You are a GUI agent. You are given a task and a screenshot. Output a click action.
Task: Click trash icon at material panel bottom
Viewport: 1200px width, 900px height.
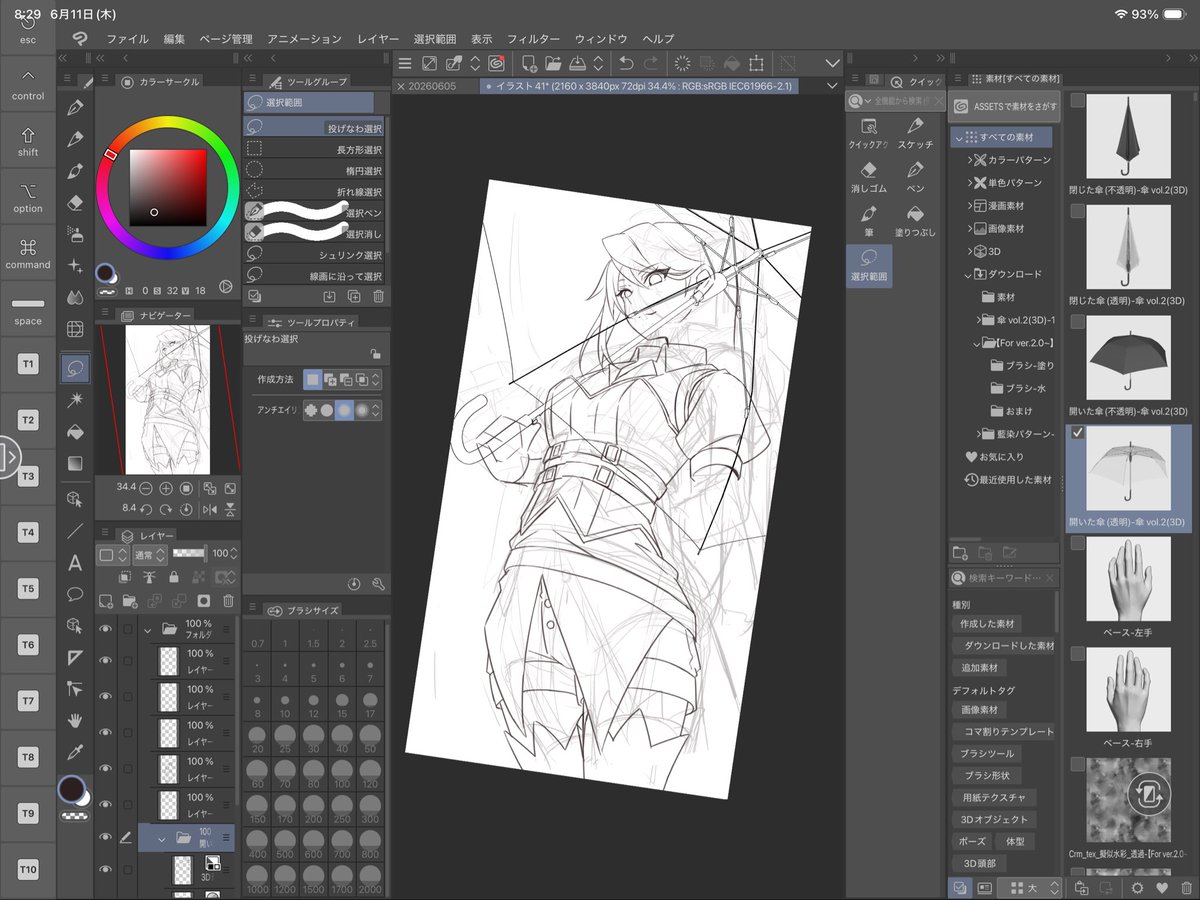(1186, 887)
